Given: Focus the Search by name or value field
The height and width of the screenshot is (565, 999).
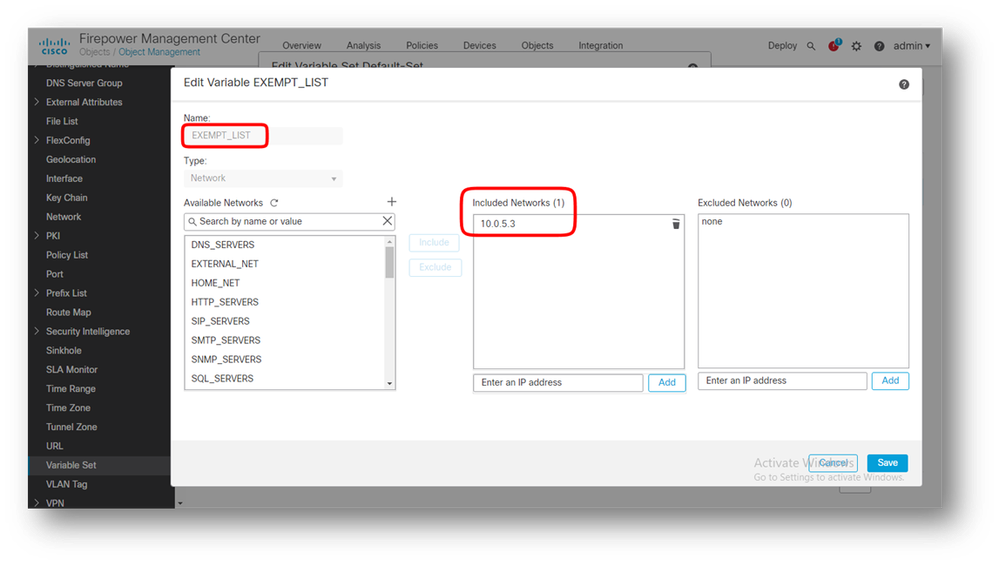Looking at the screenshot, I should pos(289,222).
